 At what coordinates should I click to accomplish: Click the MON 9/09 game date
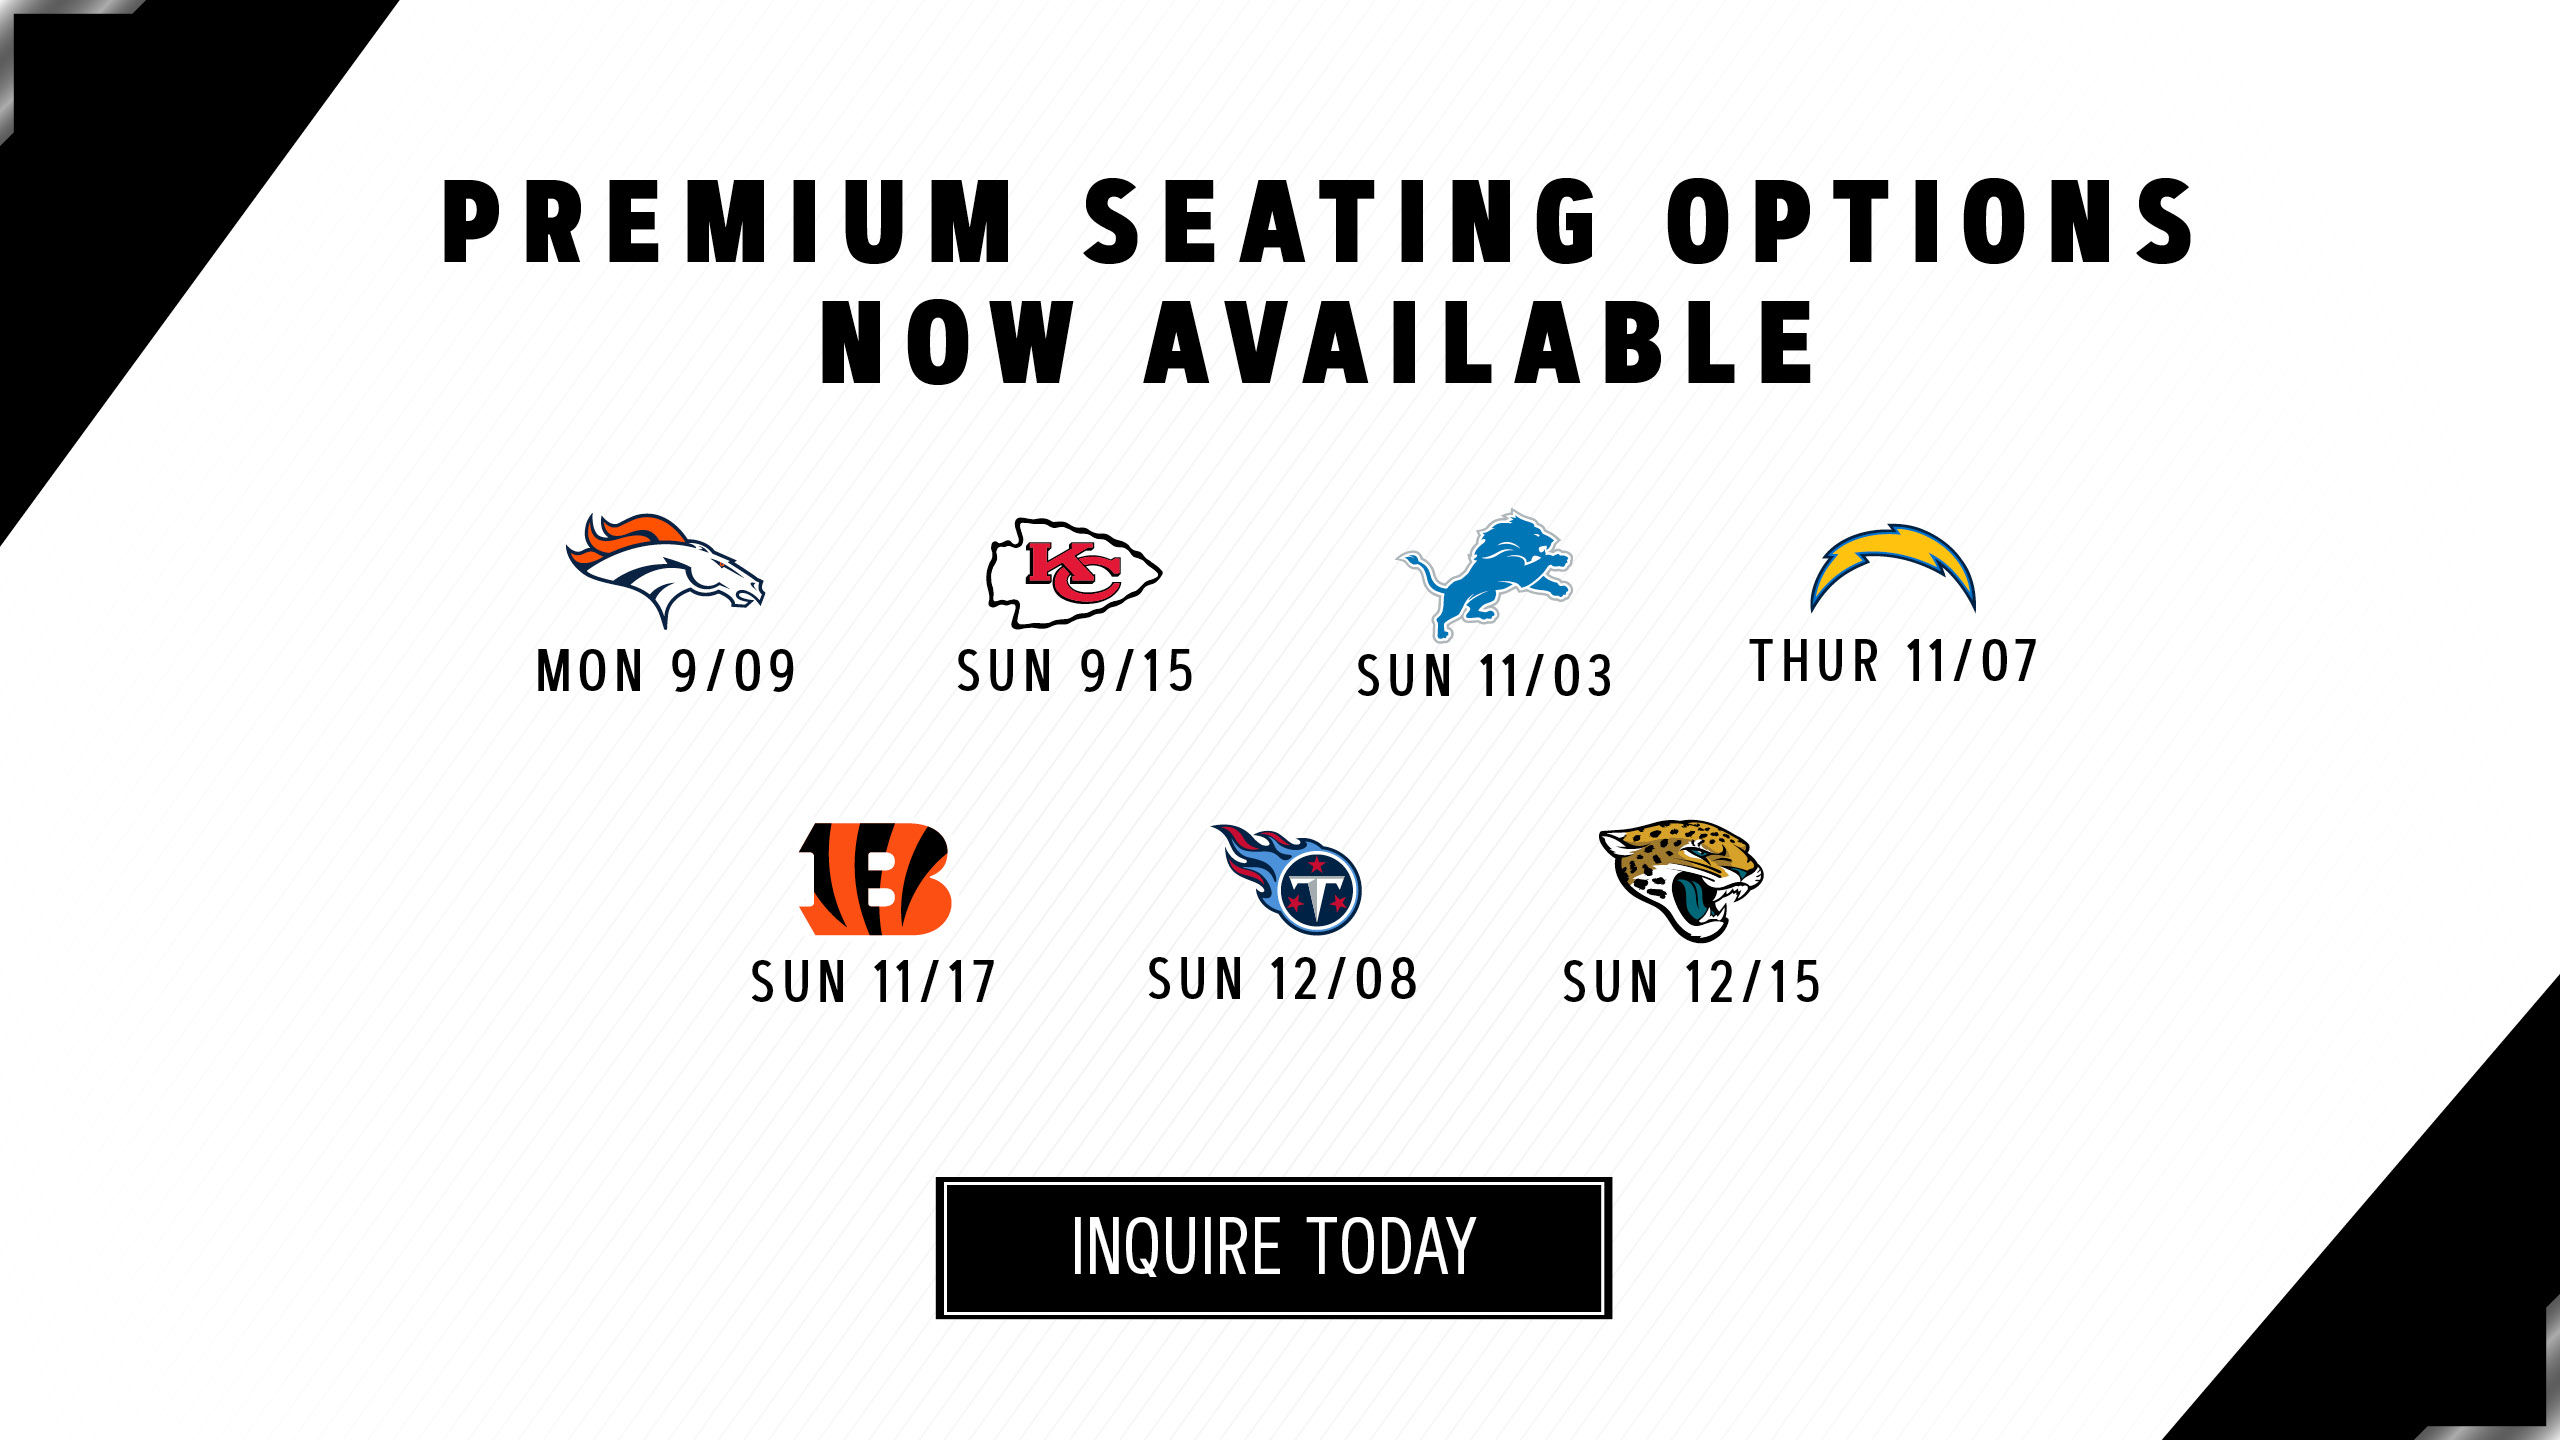[666, 671]
